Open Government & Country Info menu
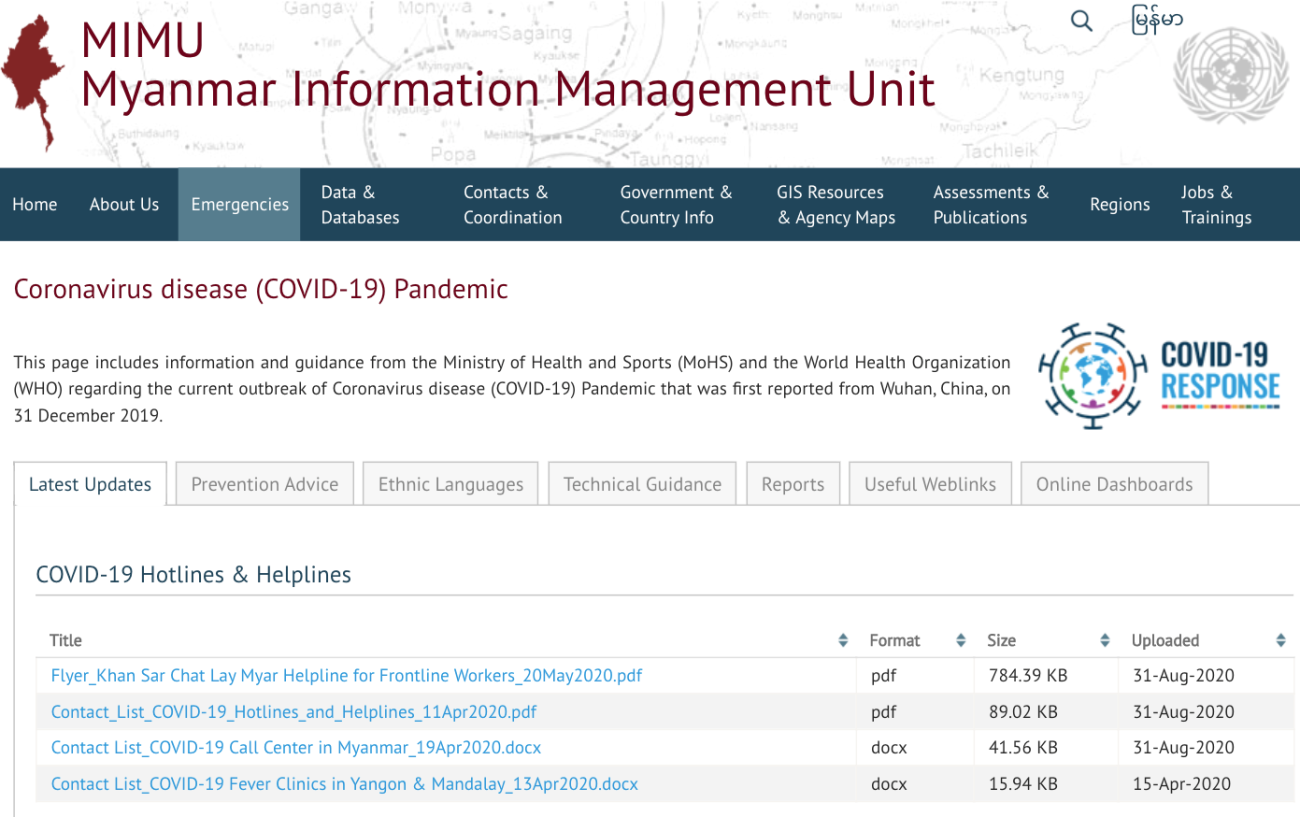 (676, 204)
